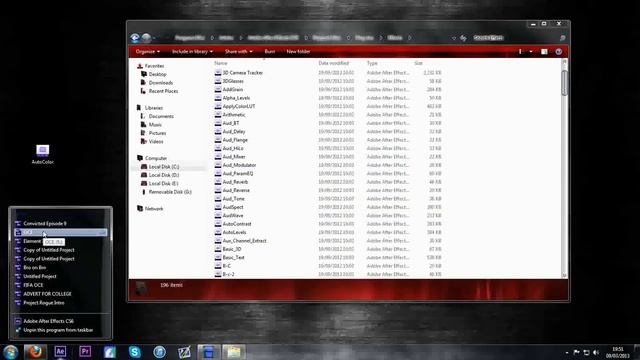Open the Organize dropdown menu

[147, 52]
